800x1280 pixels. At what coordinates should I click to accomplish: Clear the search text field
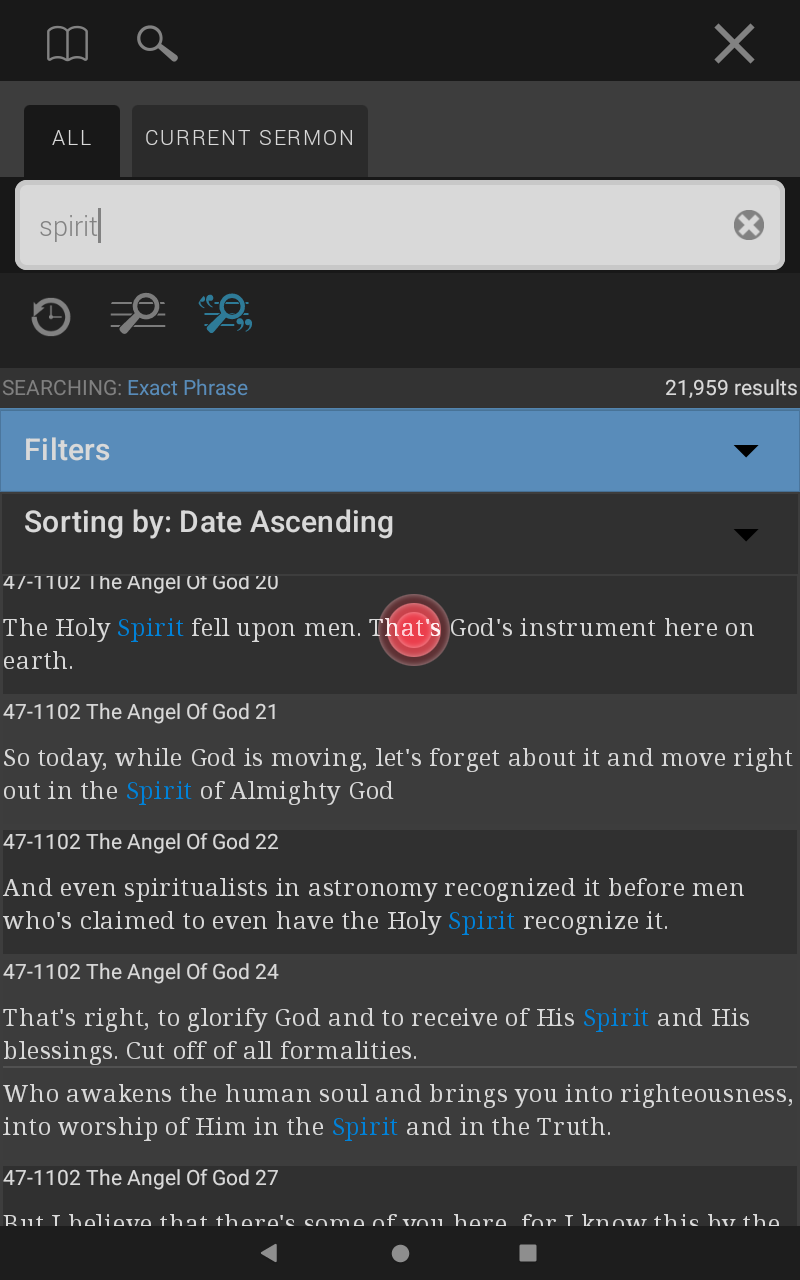coord(749,225)
